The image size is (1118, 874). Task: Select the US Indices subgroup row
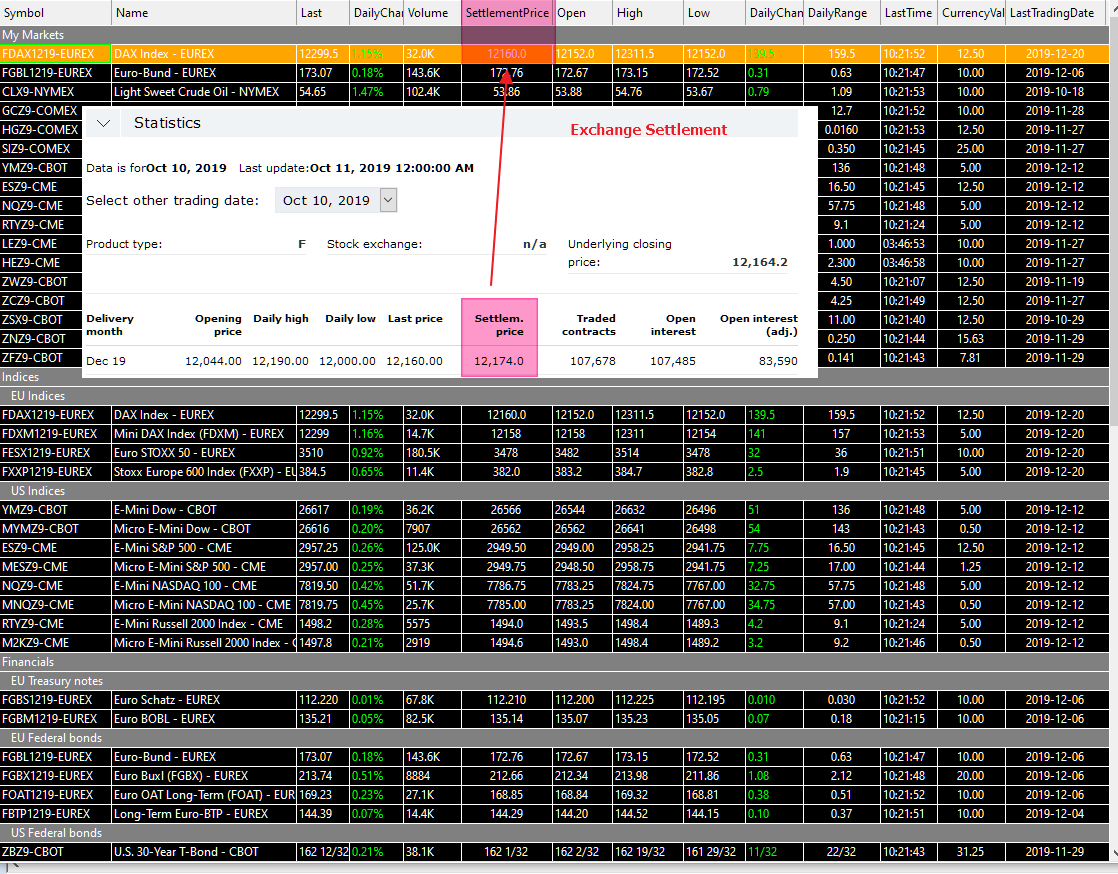pos(554,491)
